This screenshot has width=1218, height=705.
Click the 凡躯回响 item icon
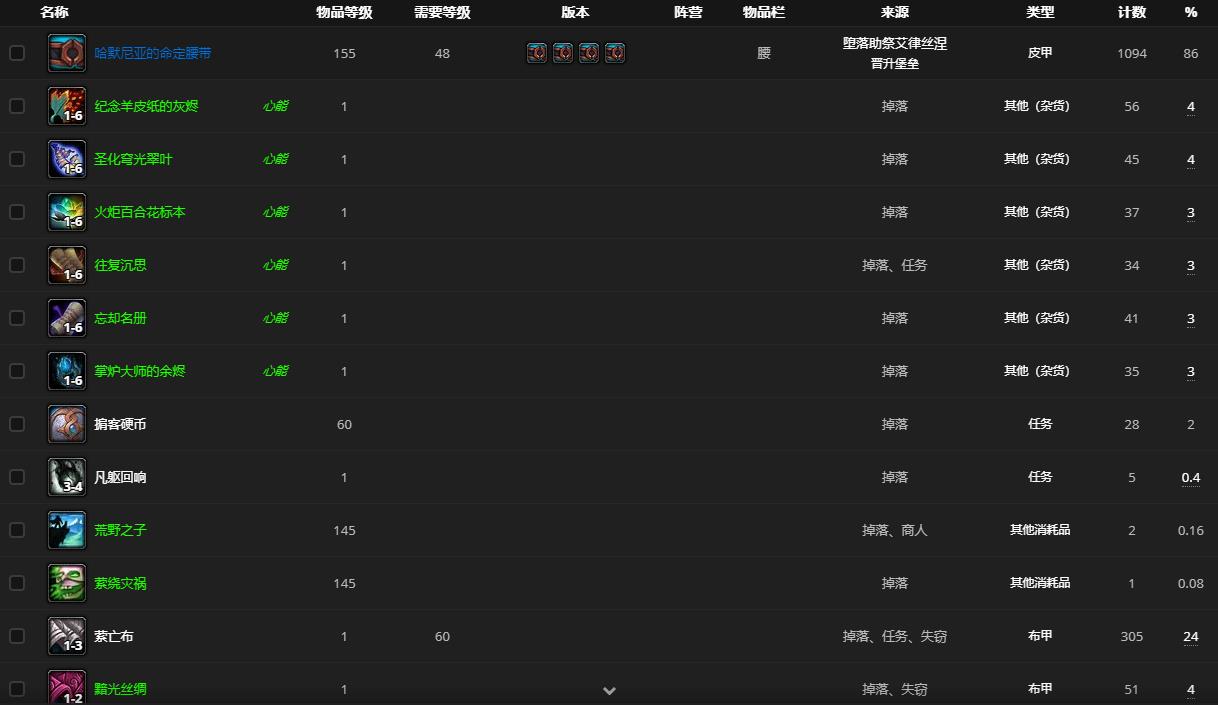(67, 477)
